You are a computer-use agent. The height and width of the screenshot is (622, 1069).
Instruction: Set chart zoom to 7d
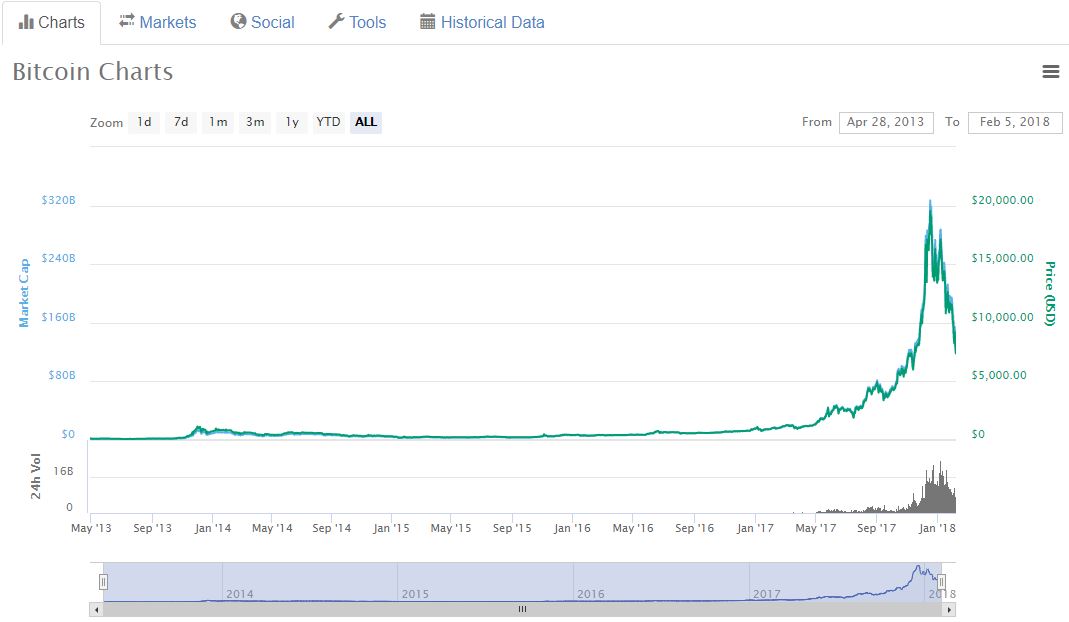pos(181,122)
